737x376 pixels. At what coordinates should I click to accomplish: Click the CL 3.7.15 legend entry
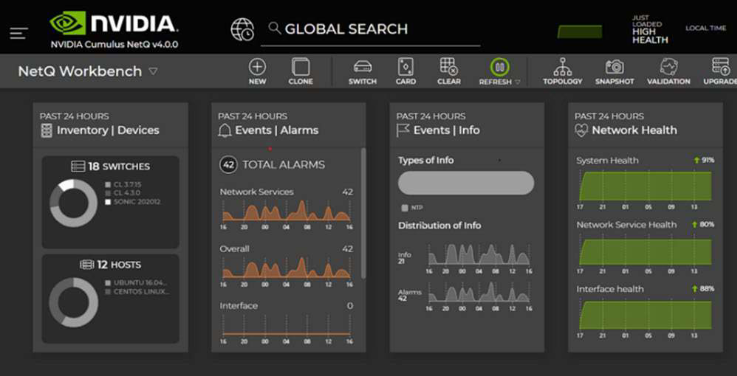point(123,184)
